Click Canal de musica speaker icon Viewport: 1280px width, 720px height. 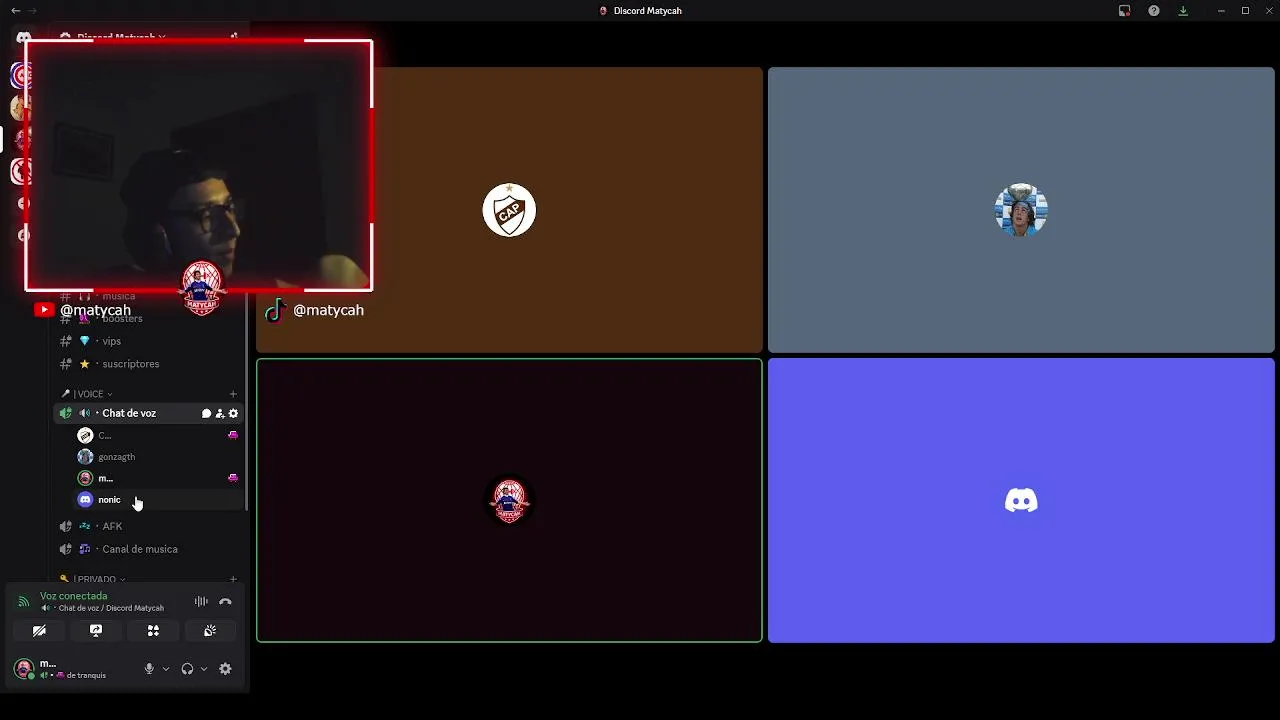coord(65,549)
